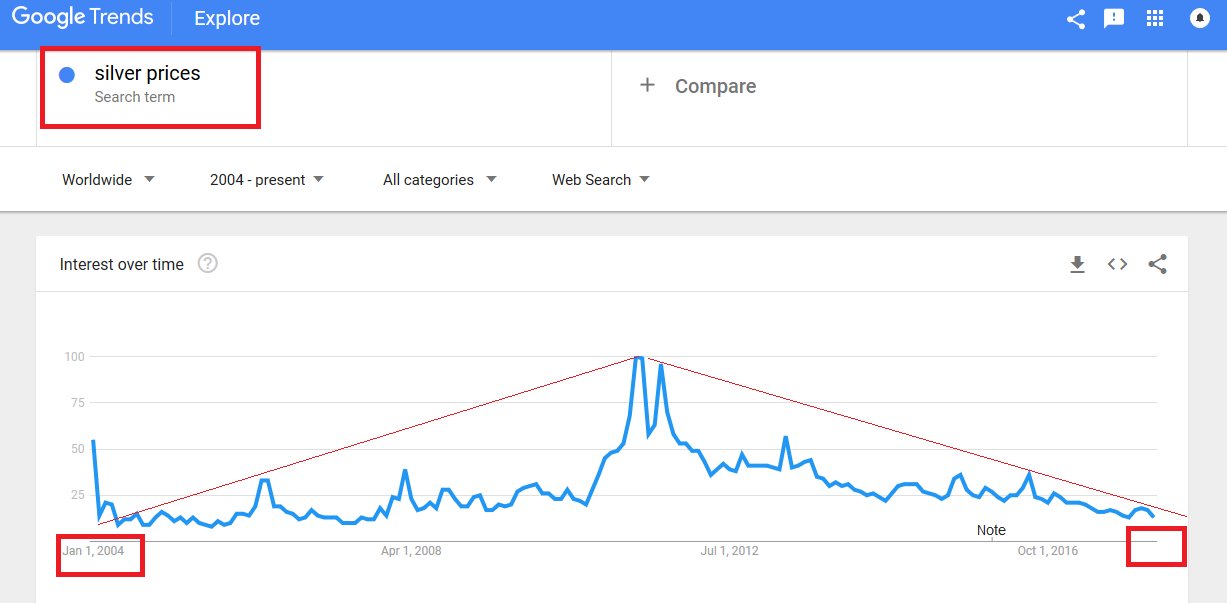
Task: Click Compare to add a term
Action: tap(715, 86)
